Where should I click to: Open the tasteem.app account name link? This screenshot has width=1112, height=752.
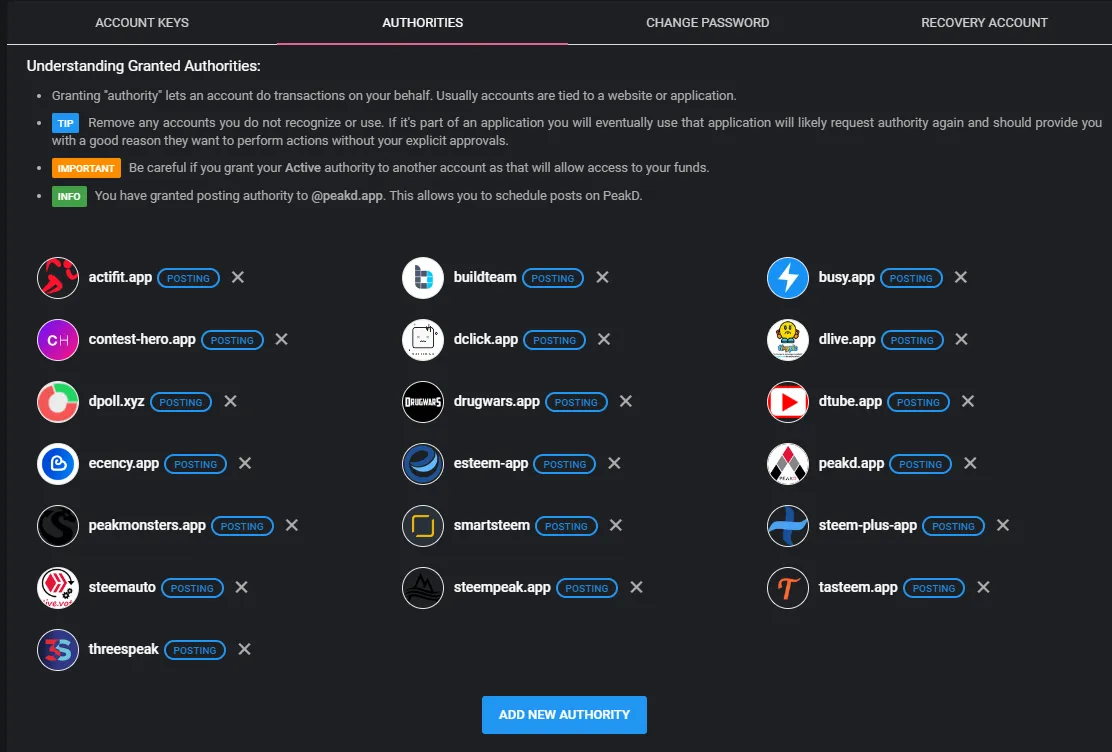858,587
